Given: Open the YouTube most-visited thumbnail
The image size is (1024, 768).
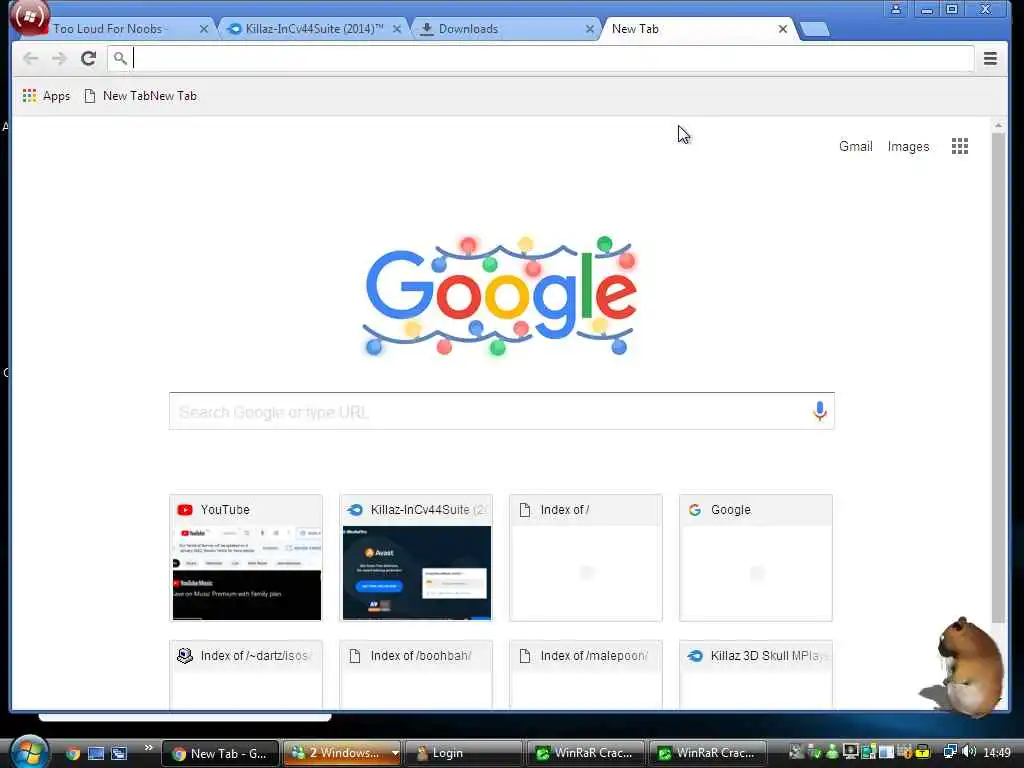Looking at the screenshot, I should coord(246,558).
